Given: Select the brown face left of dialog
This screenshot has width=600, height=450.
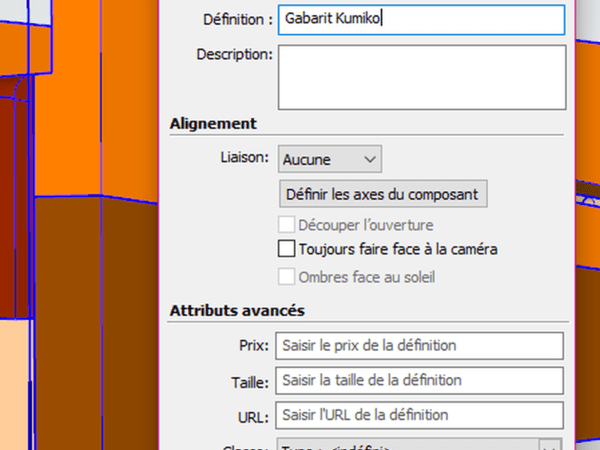Looking at the screenshot, I should tap(95, 320).
